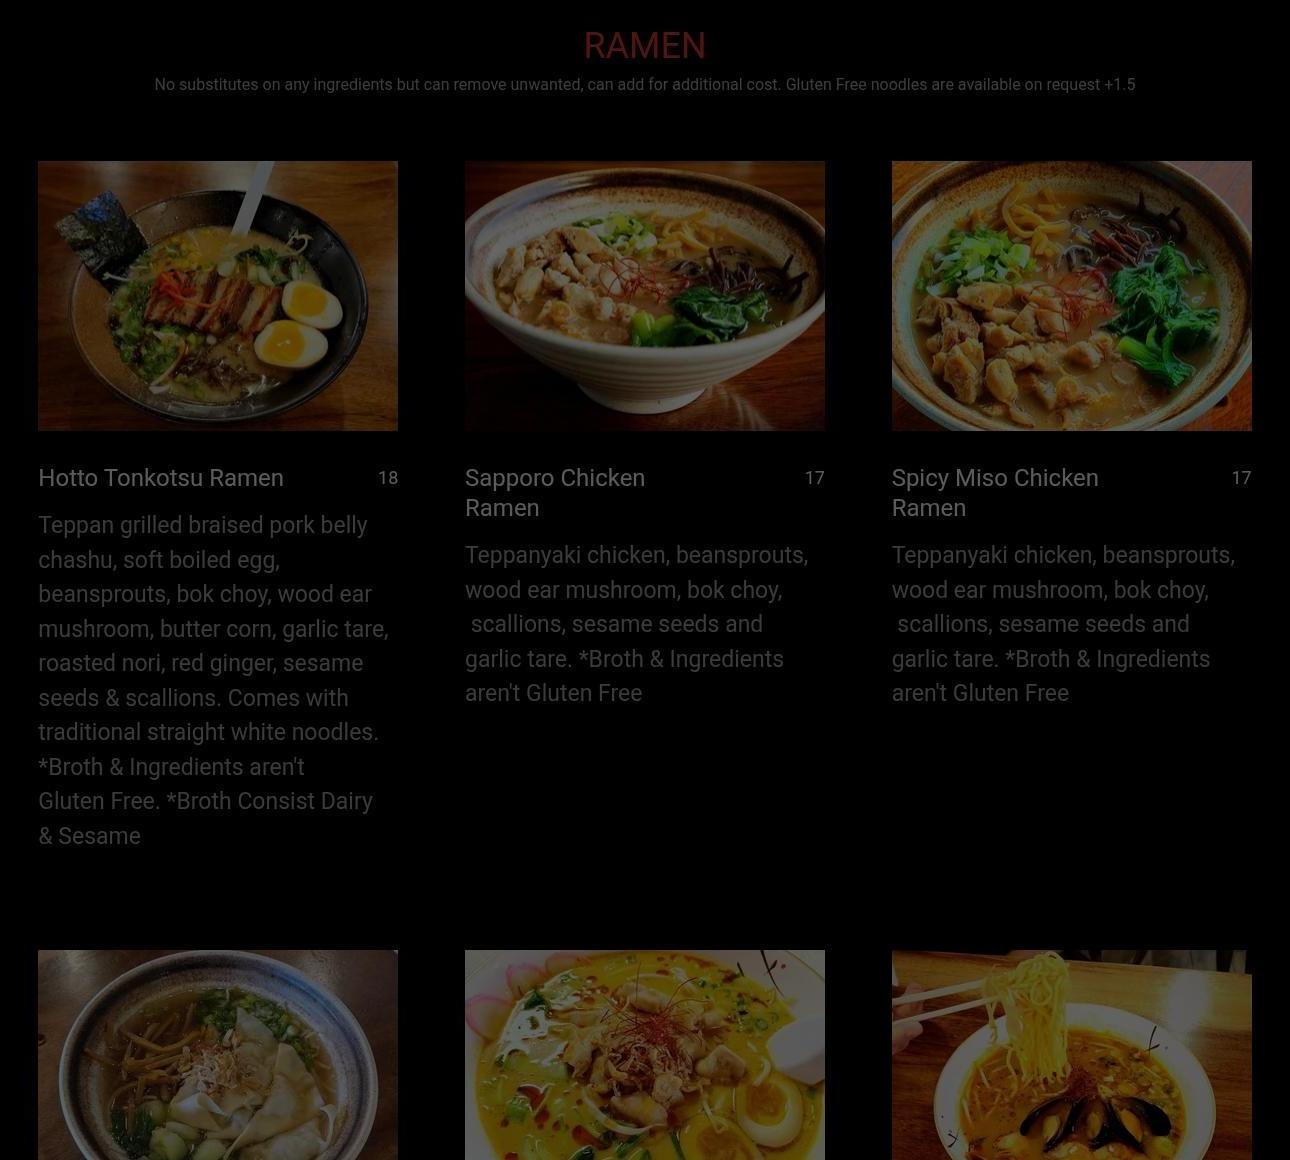Open the Spicy Miso Chicken Ramen photo
Image resolution: width=1290 pixels, height=1160 pixels.
pos(1072,296)
